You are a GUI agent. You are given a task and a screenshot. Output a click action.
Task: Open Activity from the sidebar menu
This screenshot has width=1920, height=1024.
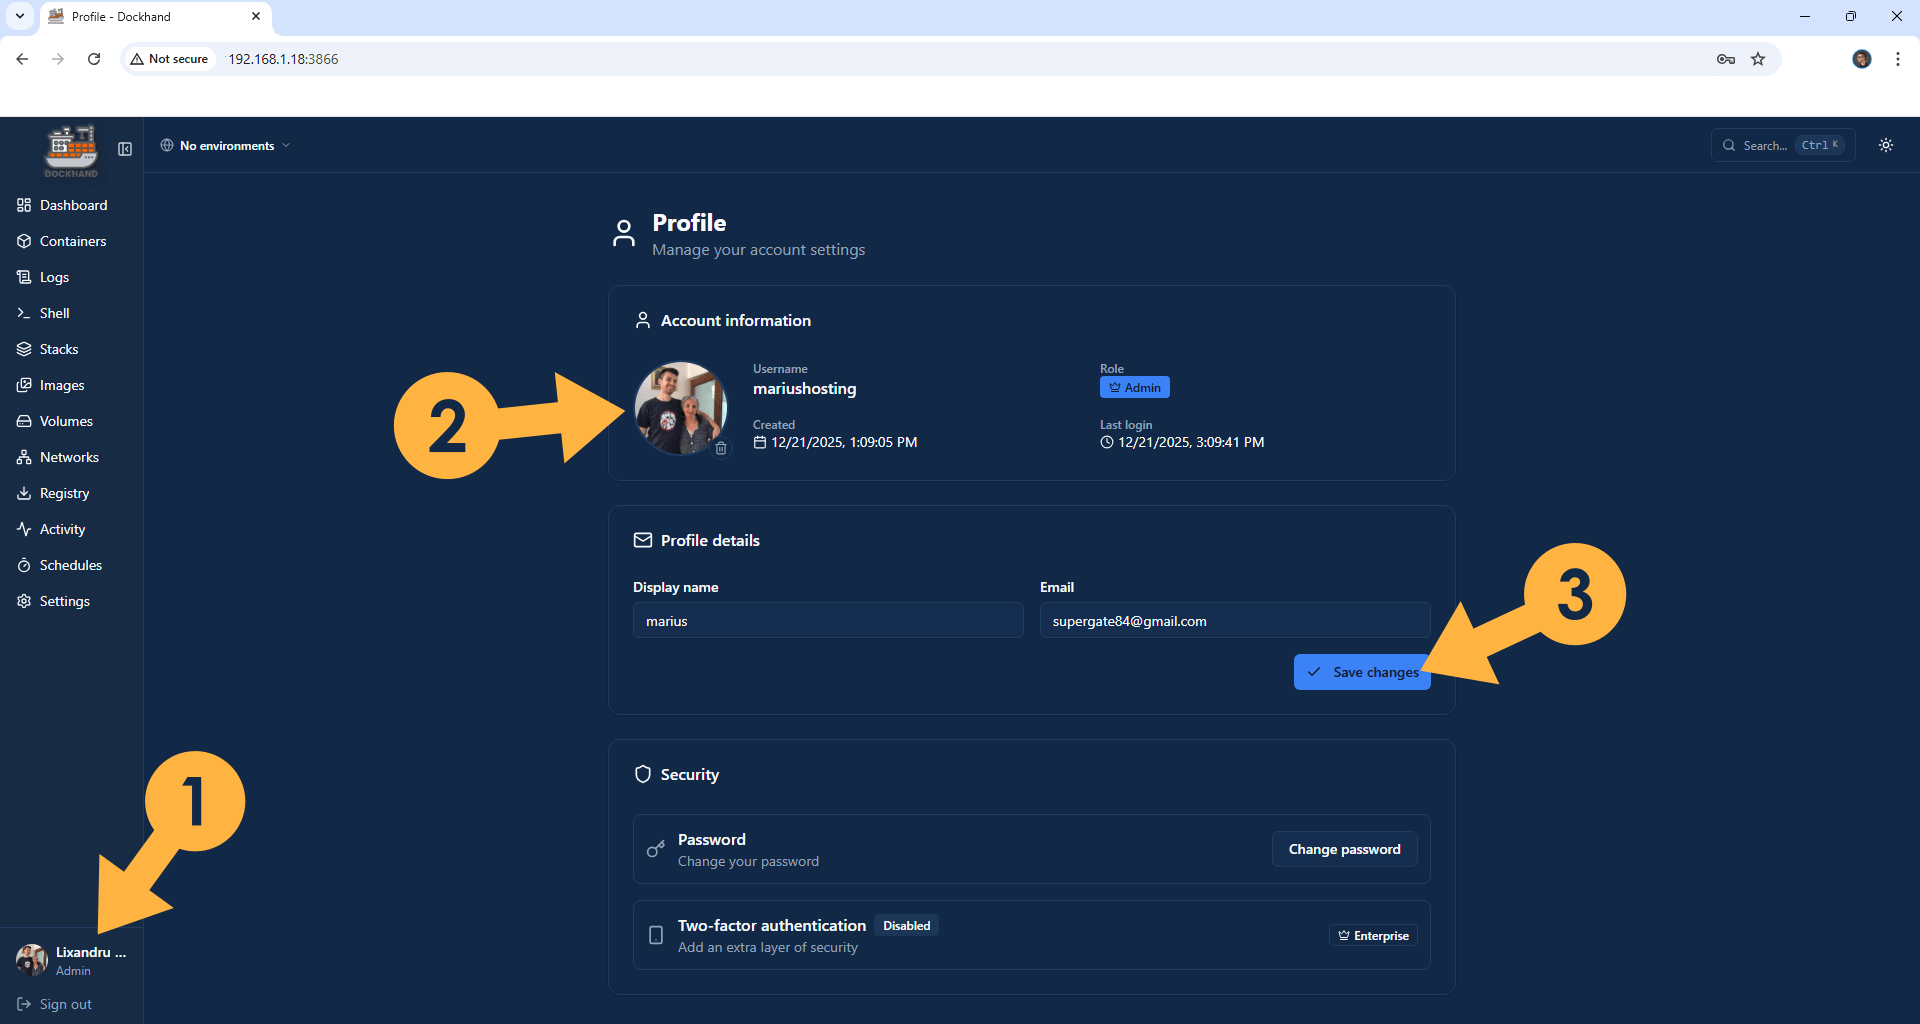pyautogui.click(x=62, y=529)
